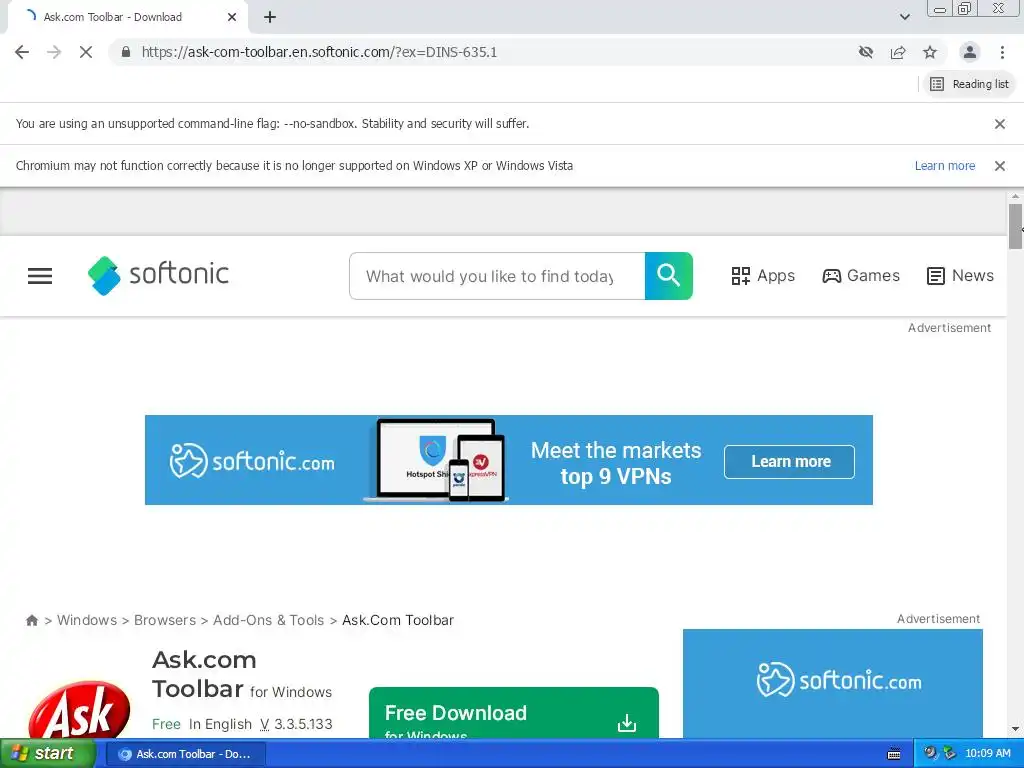Go to Browsers breadcrumb

coord(165,620)
